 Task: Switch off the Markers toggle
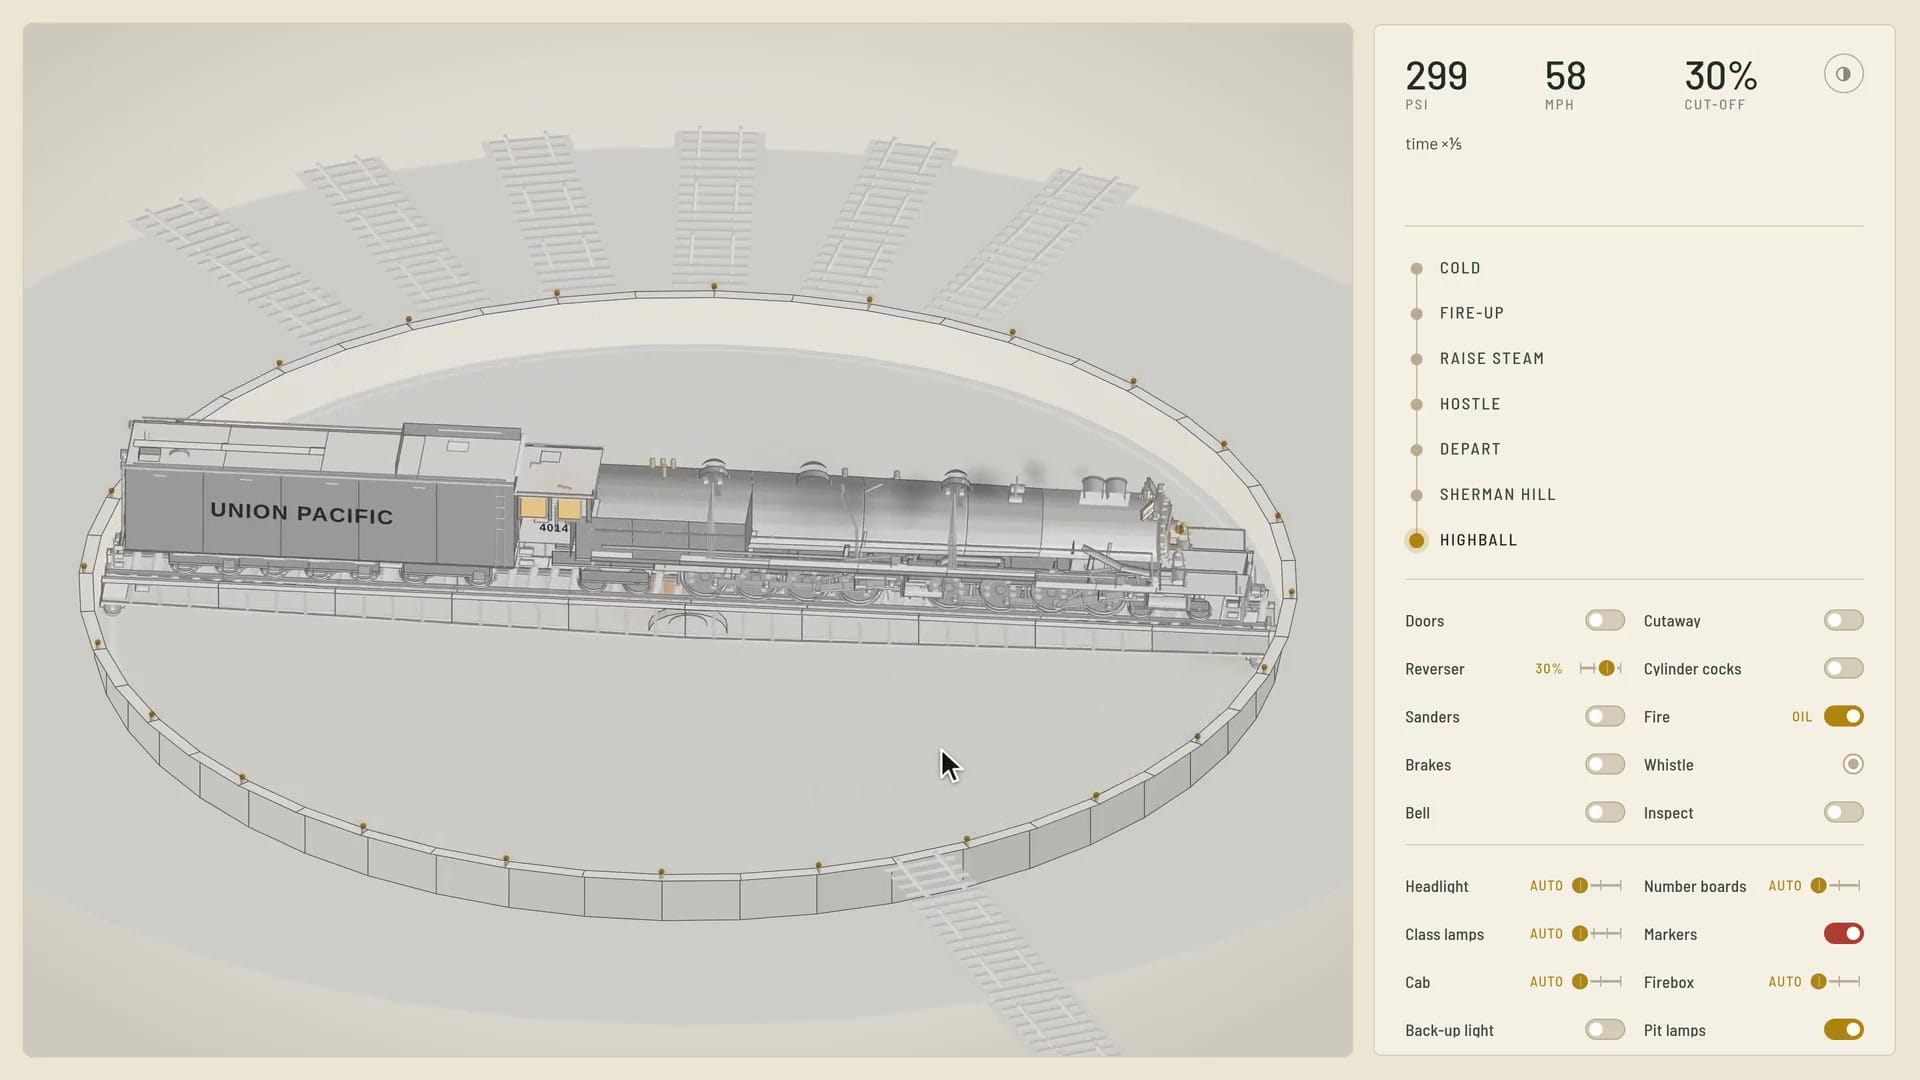pos(1843,934)
